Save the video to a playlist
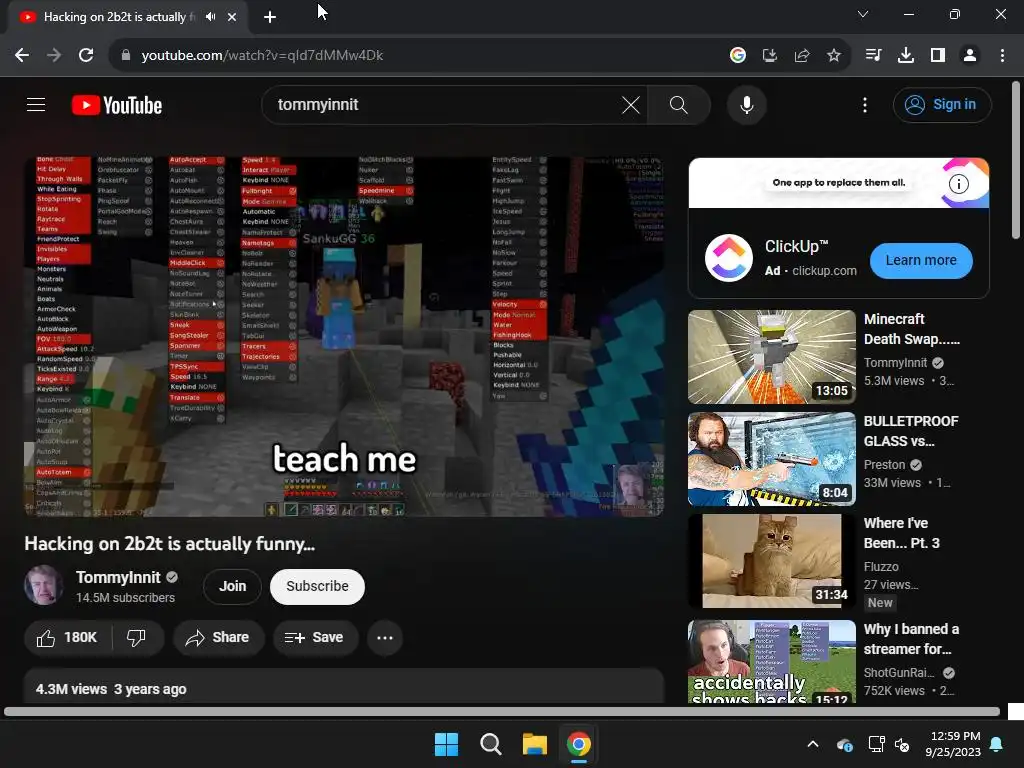 coord(315,637)
